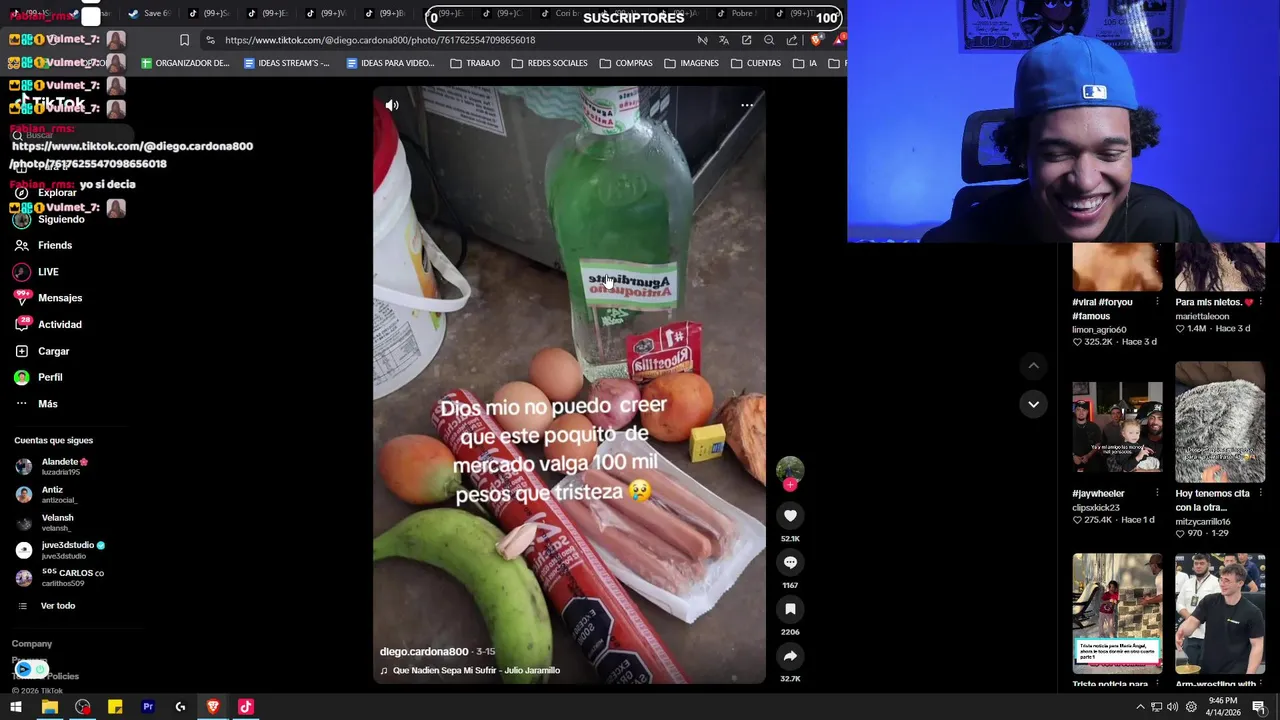Go to previous video with up chevron
The height and width of the screenshot is (720, 1280).
[x=1033, y=366]
